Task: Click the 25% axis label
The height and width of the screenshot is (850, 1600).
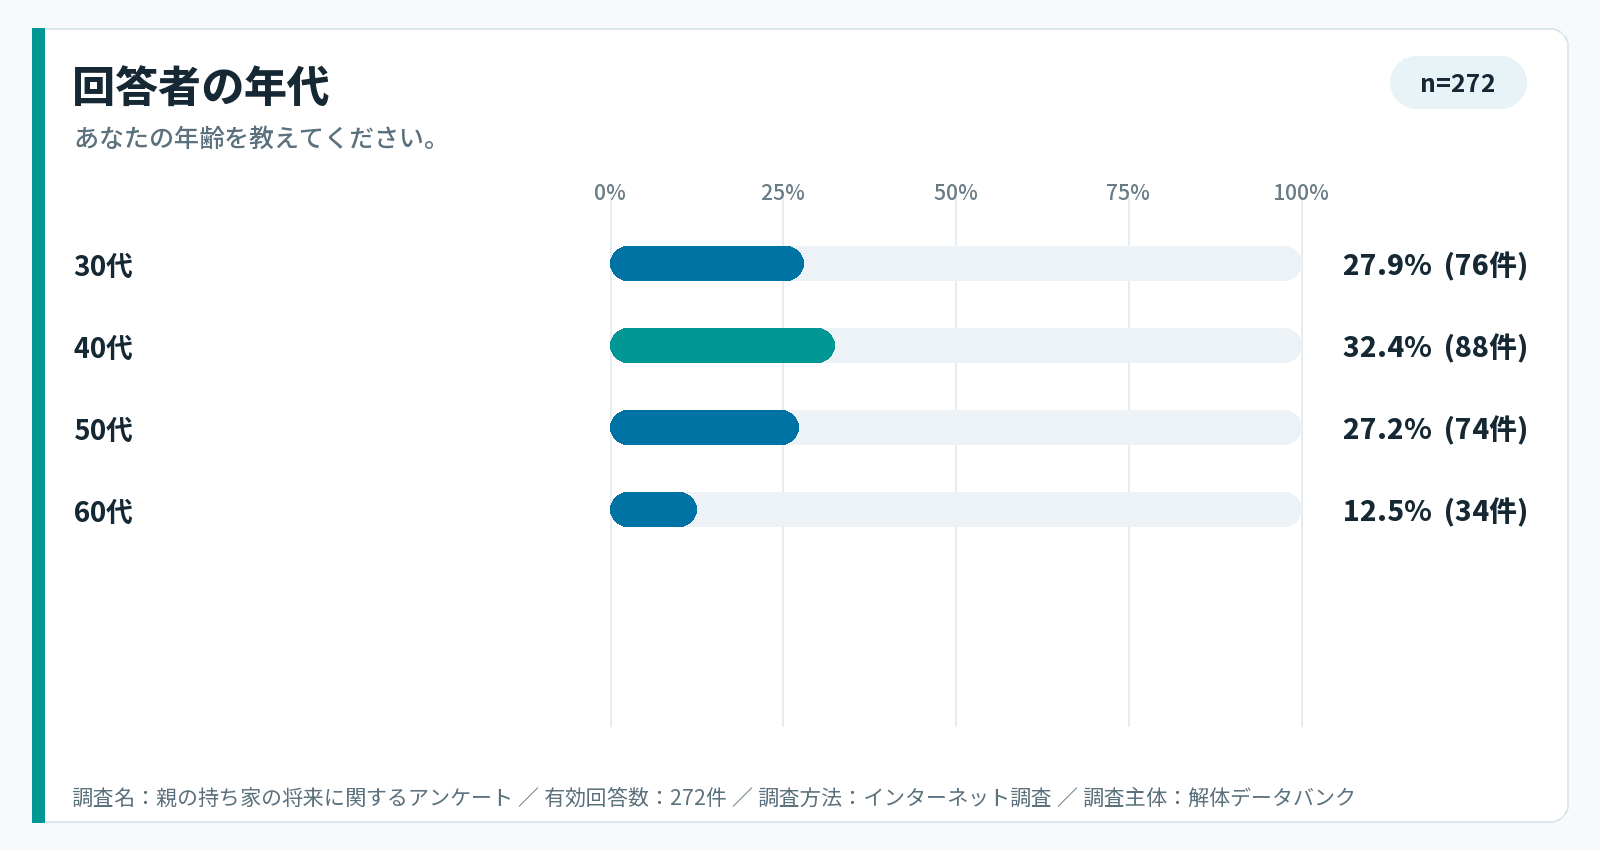Action: [783, 192]
